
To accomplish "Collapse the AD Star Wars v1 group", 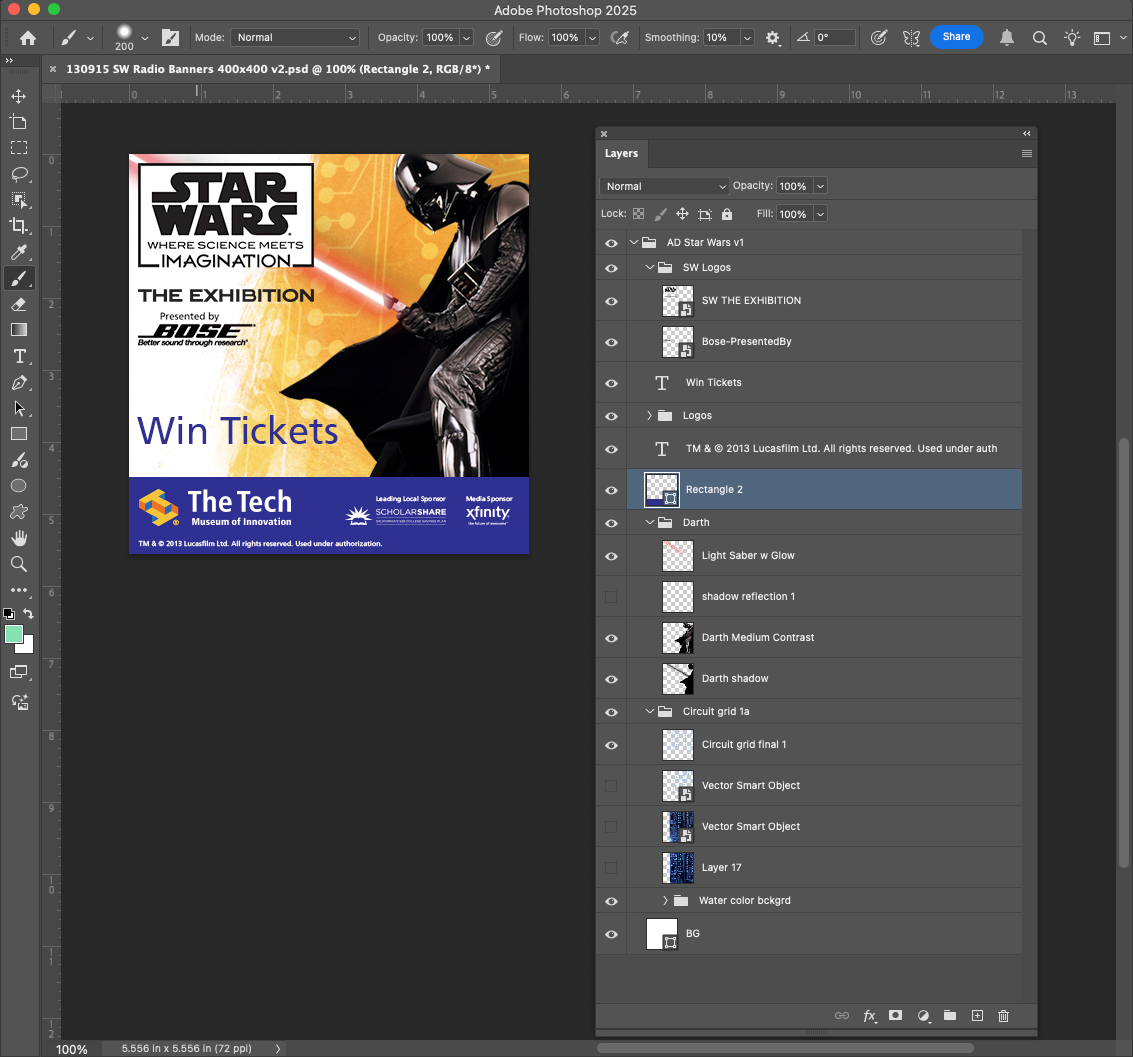I will pos(634,242).
